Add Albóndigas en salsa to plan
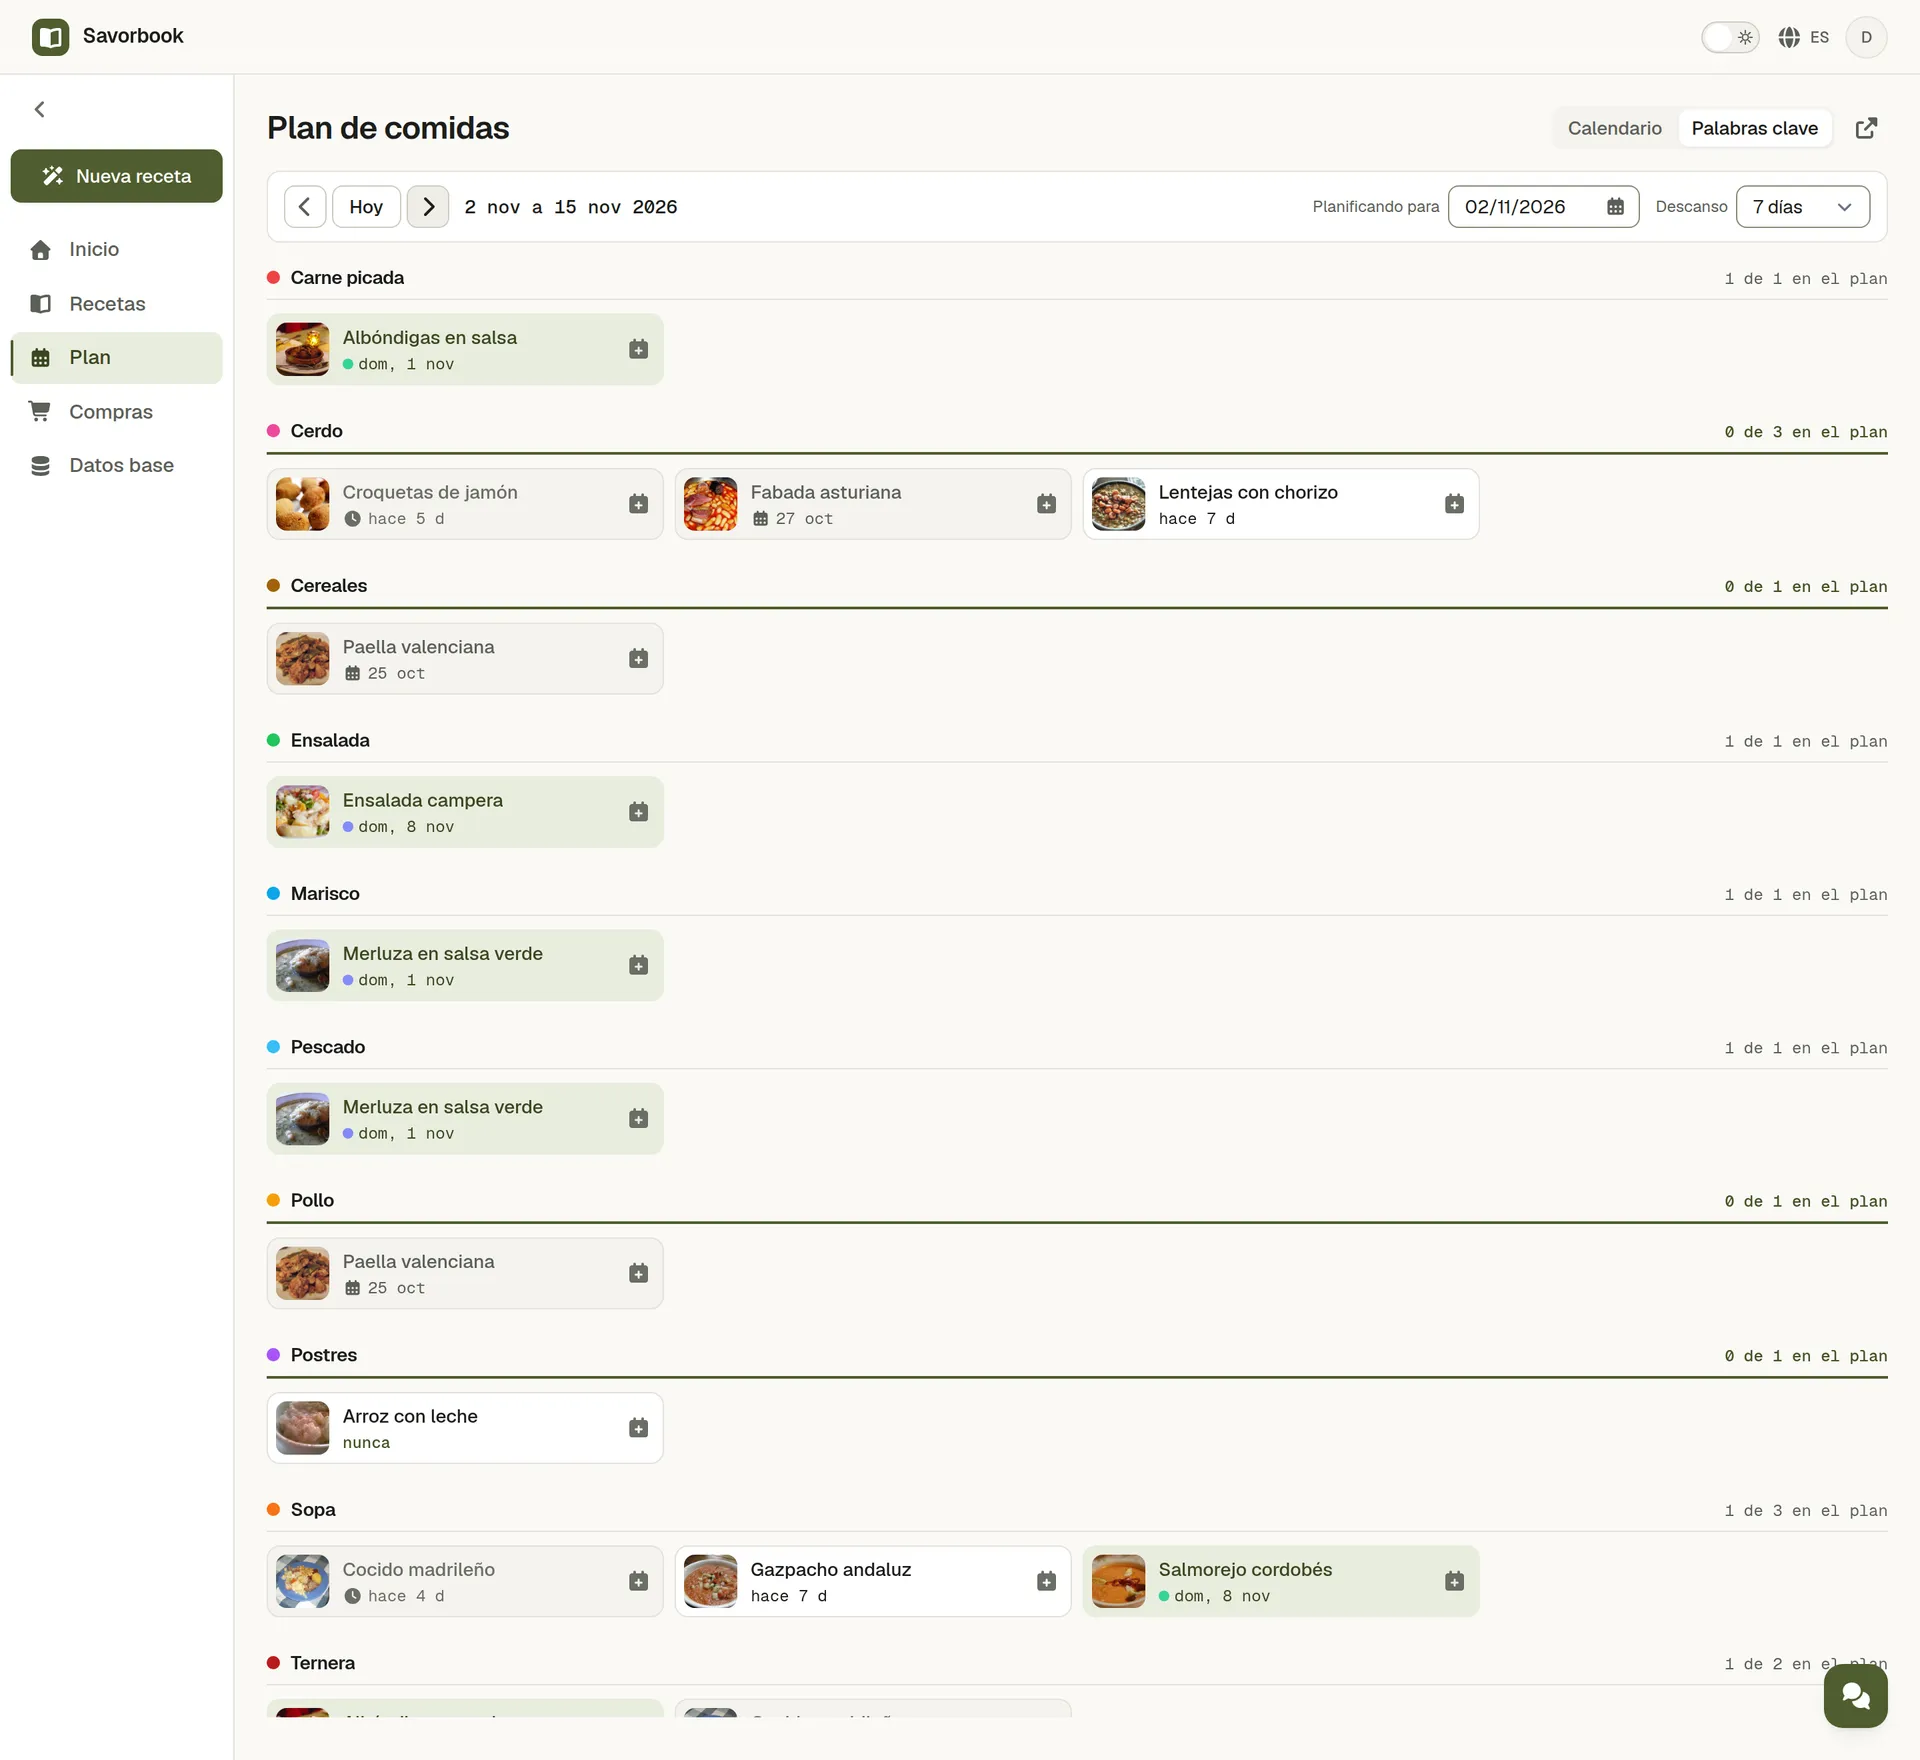Viewport: 1920px width, 1760px height. point(638,349)
